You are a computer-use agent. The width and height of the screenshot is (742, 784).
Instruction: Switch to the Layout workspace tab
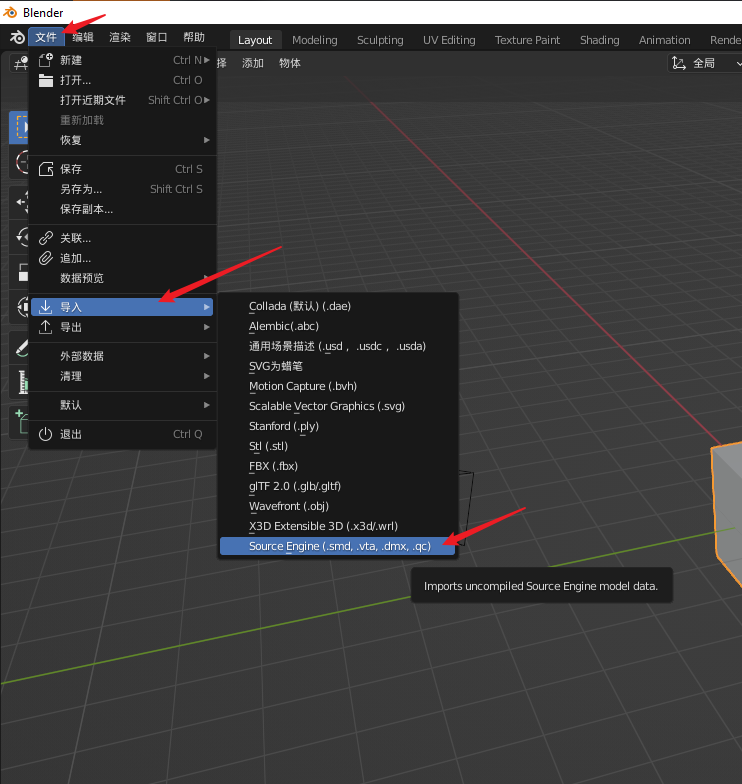pos(255,40)
